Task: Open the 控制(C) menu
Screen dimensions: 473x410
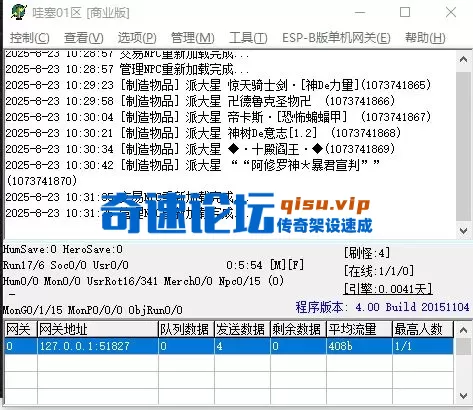Action: point(30,38)
